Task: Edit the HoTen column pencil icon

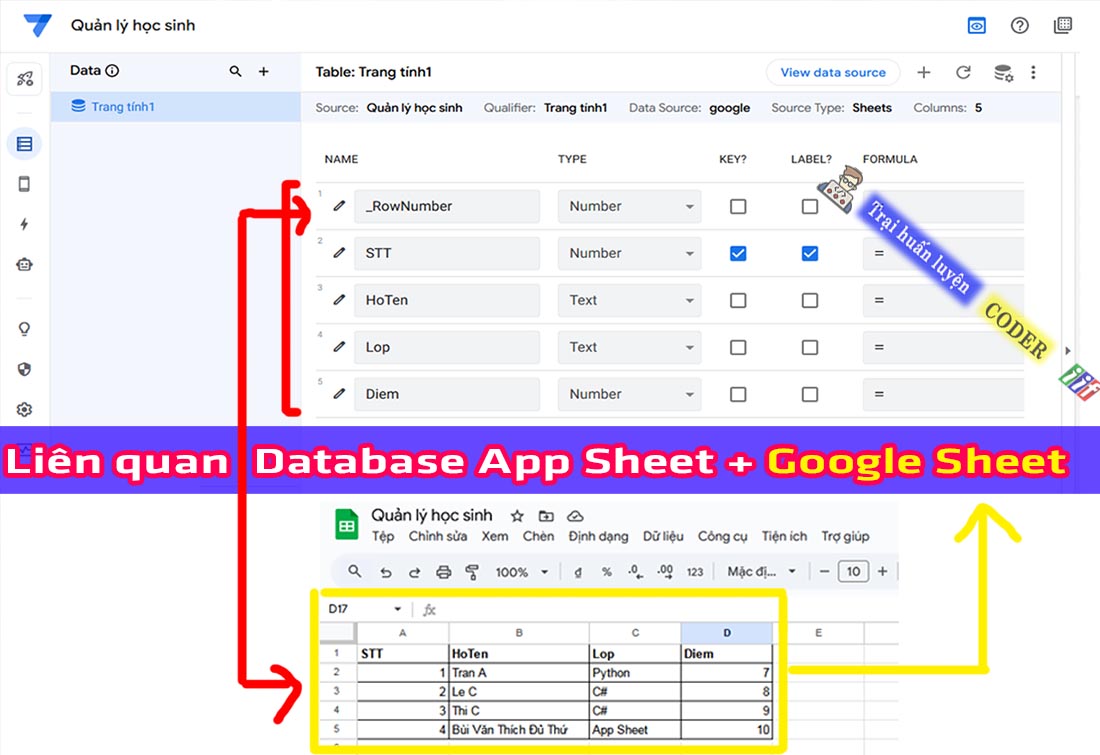Action: [x=339, y=300]
